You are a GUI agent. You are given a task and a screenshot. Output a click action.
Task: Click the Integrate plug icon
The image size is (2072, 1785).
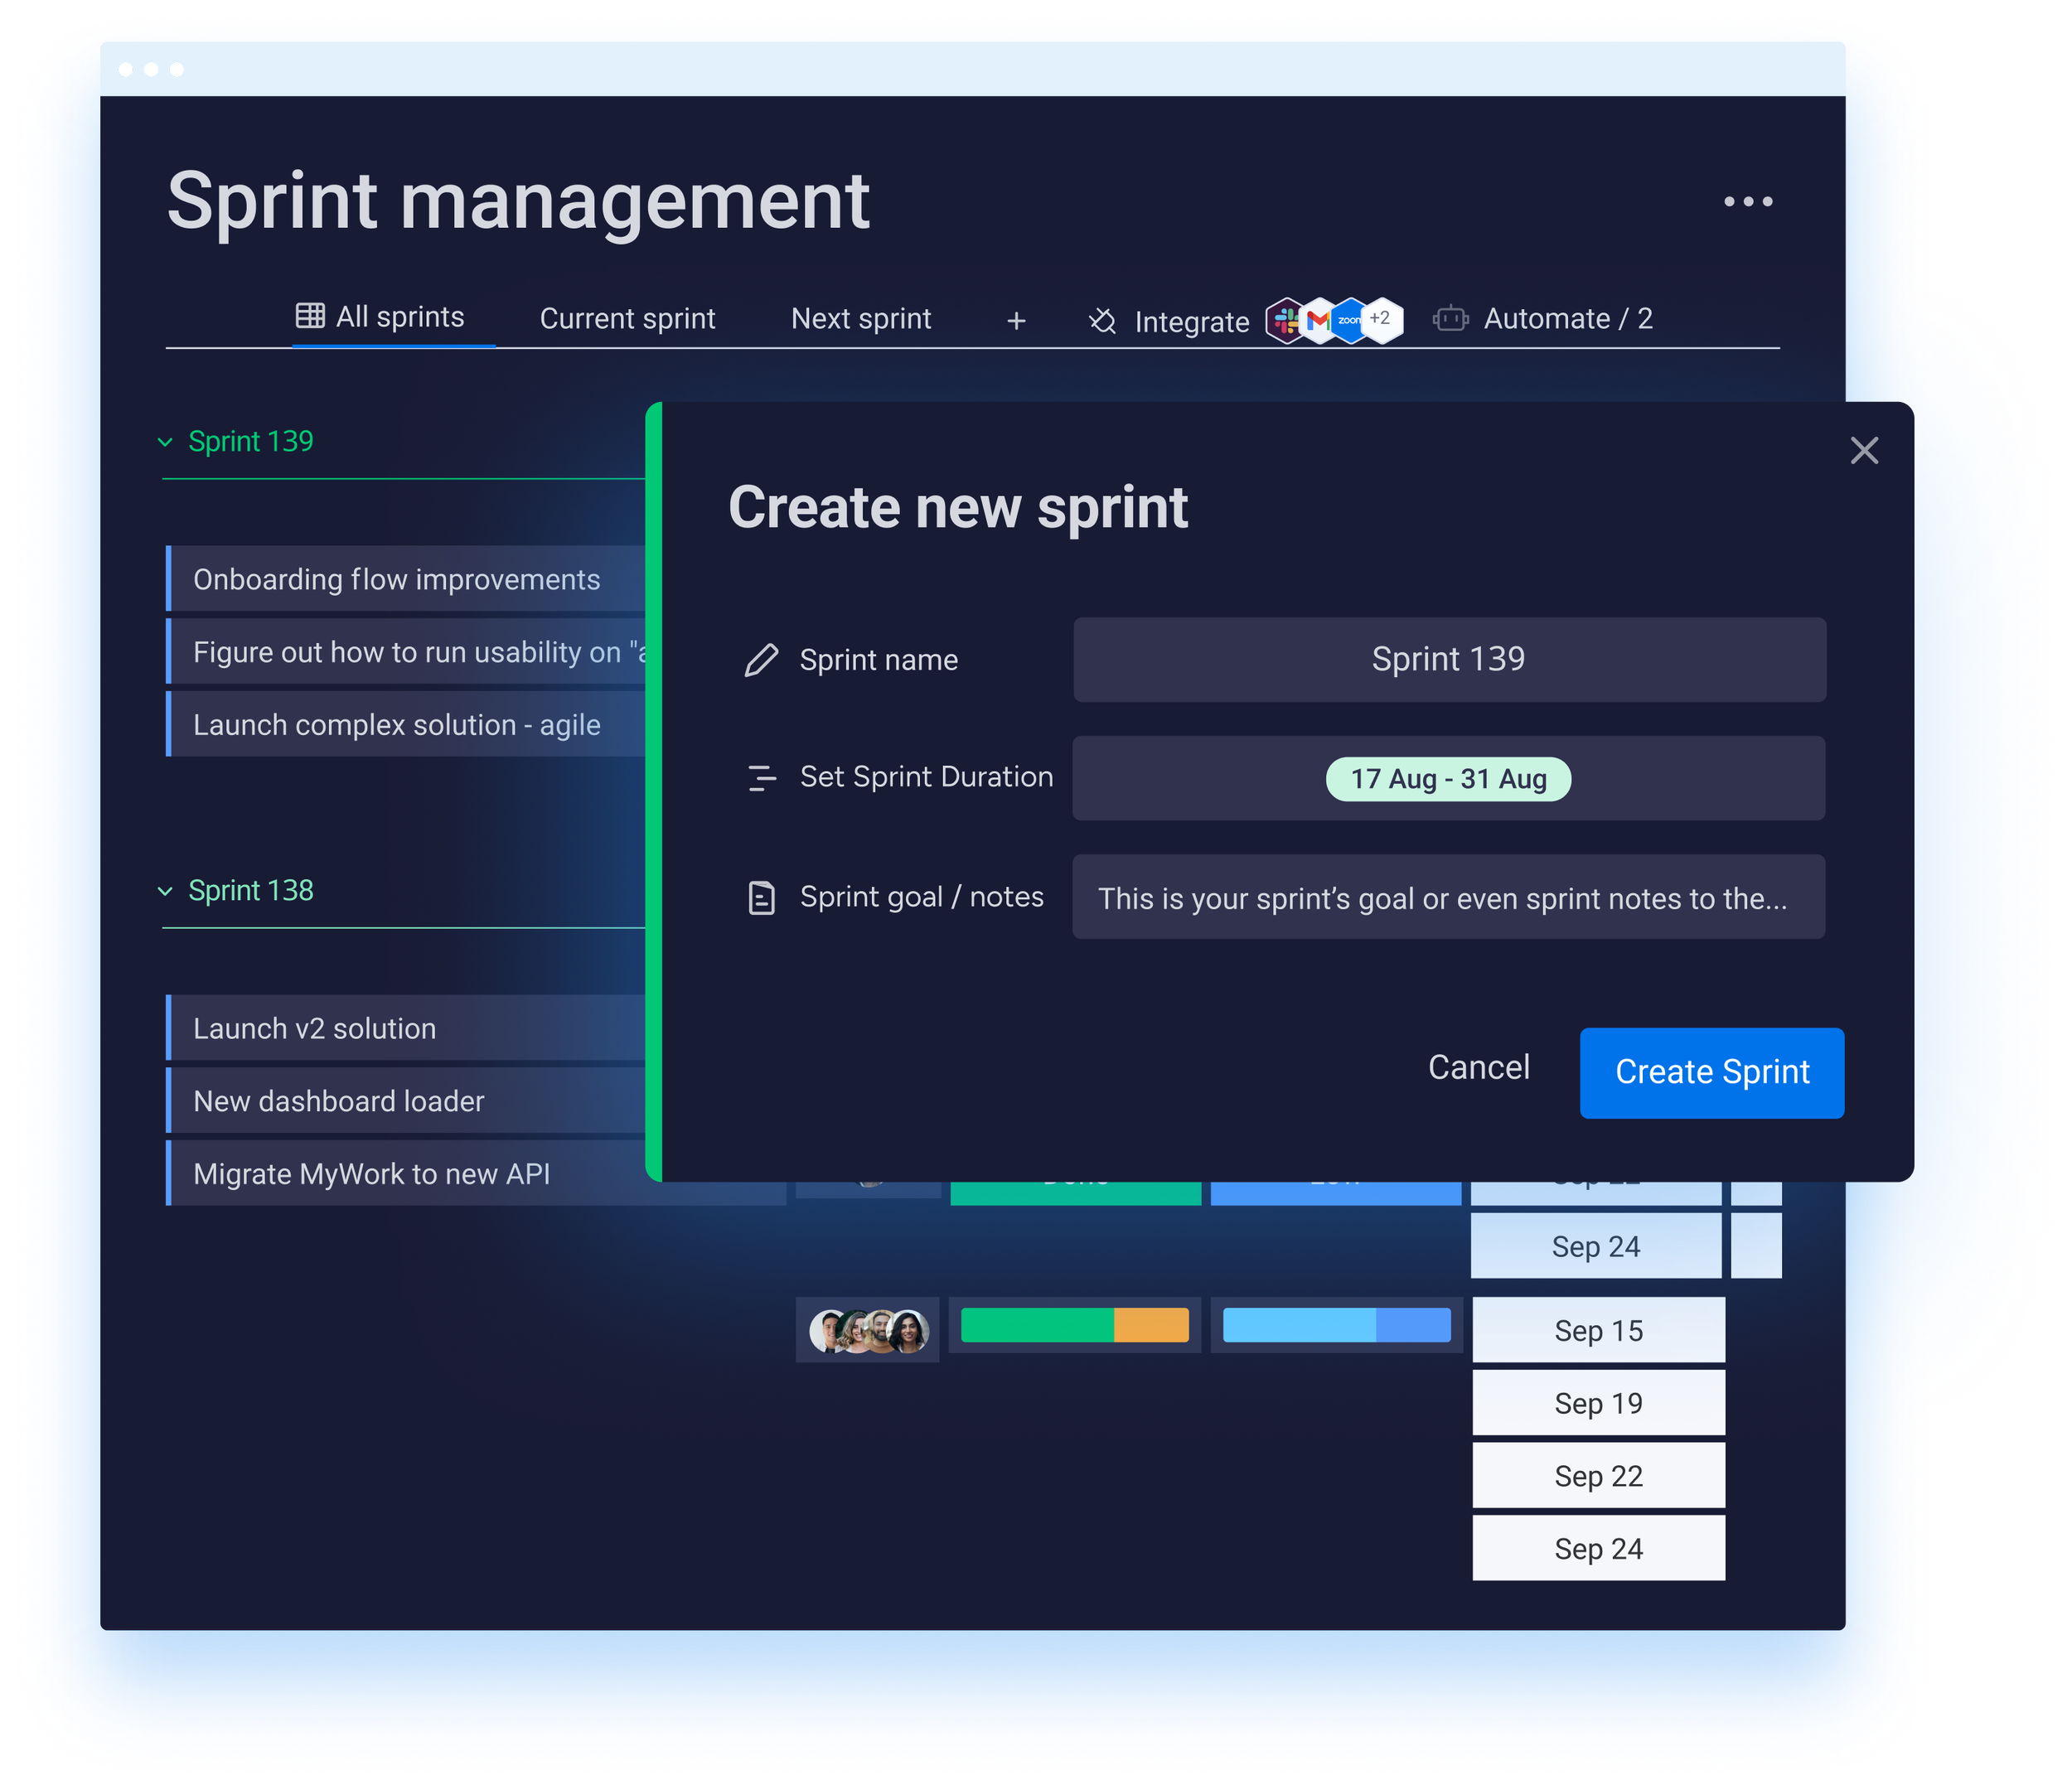1102,321
